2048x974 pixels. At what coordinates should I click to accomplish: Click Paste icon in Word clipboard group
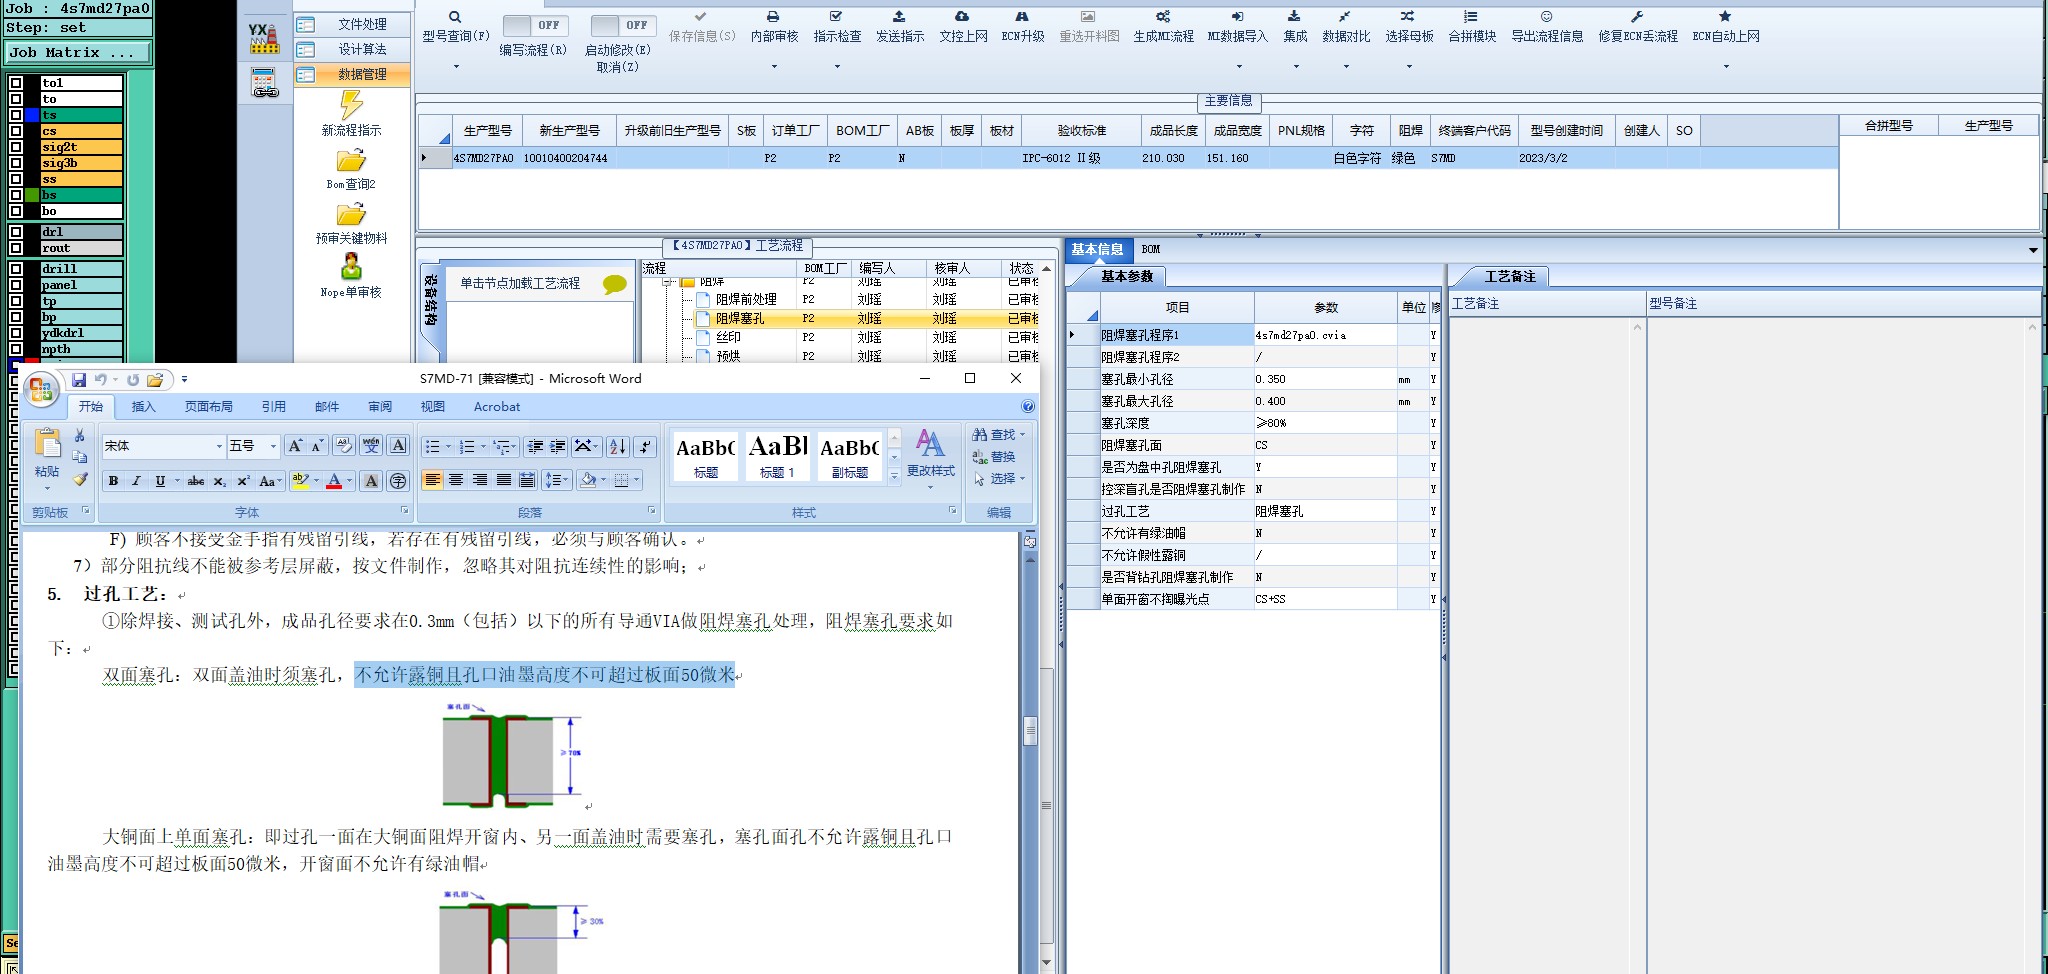(47, 444)
